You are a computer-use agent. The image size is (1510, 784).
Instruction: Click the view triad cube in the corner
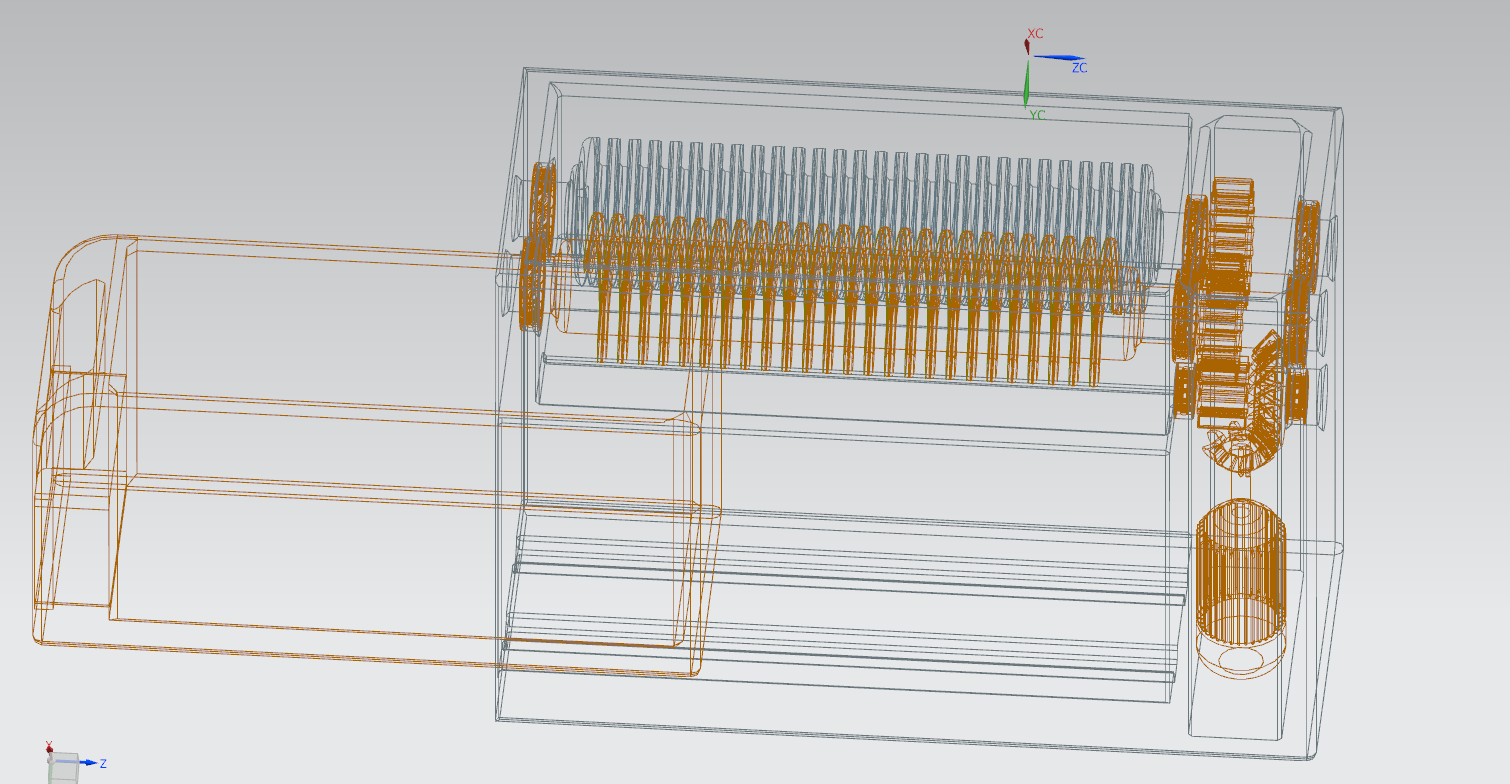click(x=63, y=766)
